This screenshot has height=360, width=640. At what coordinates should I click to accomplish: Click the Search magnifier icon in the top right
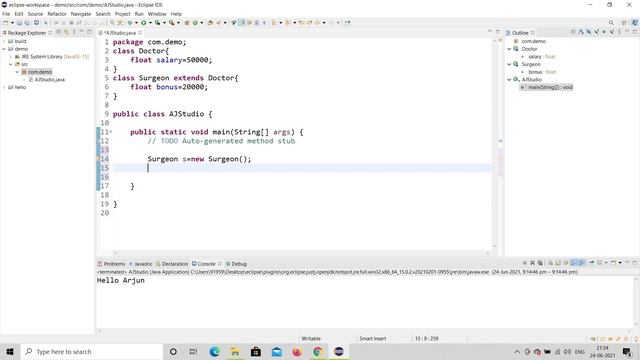tap(611, 23)
